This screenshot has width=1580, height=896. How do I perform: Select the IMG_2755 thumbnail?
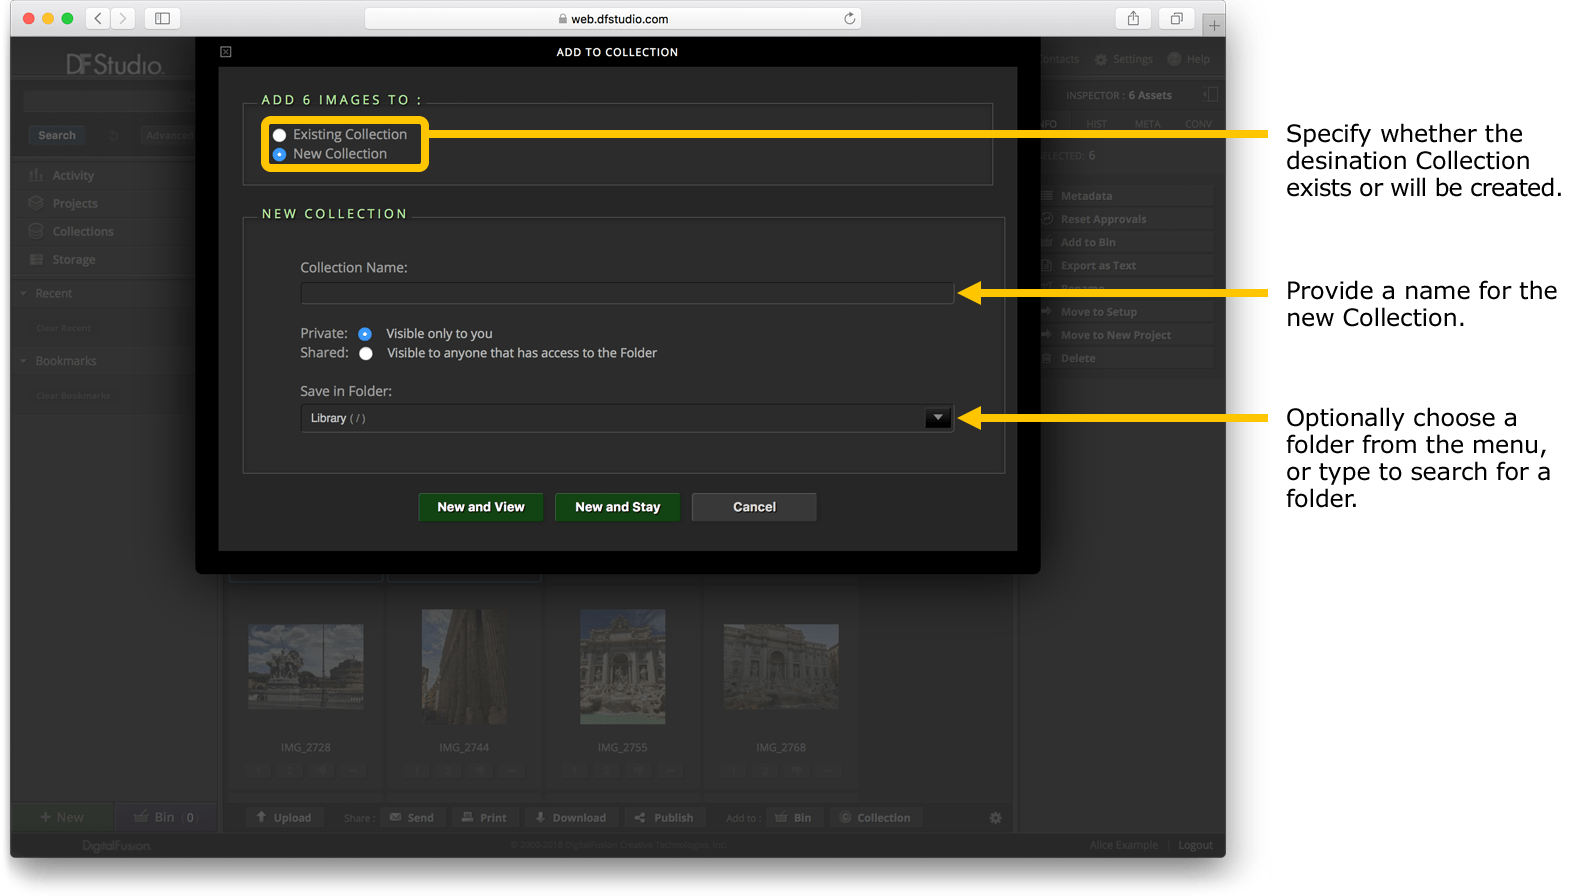pyautogui.click(x=622, y=667)
